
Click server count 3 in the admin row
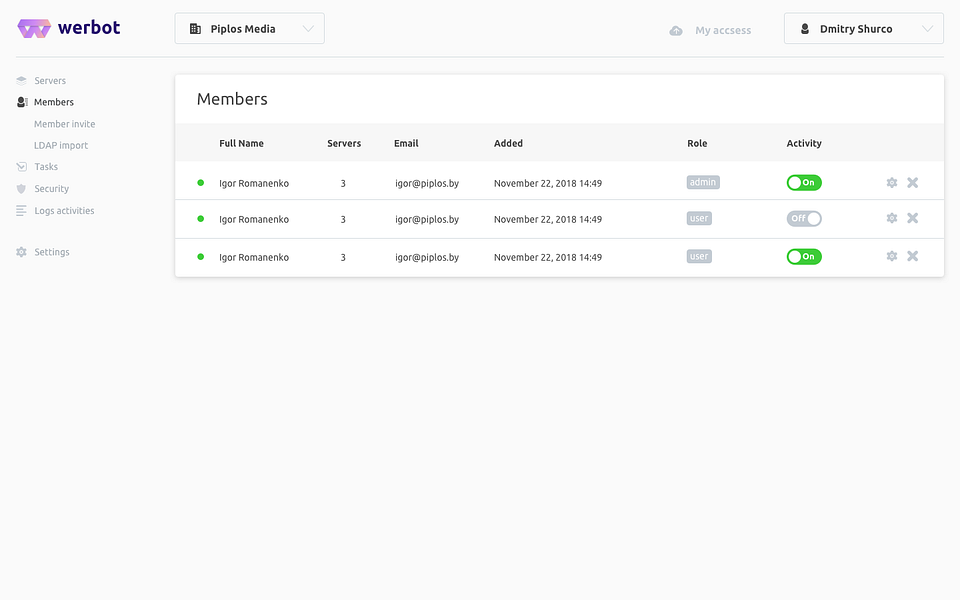click(x=343, y=183)
